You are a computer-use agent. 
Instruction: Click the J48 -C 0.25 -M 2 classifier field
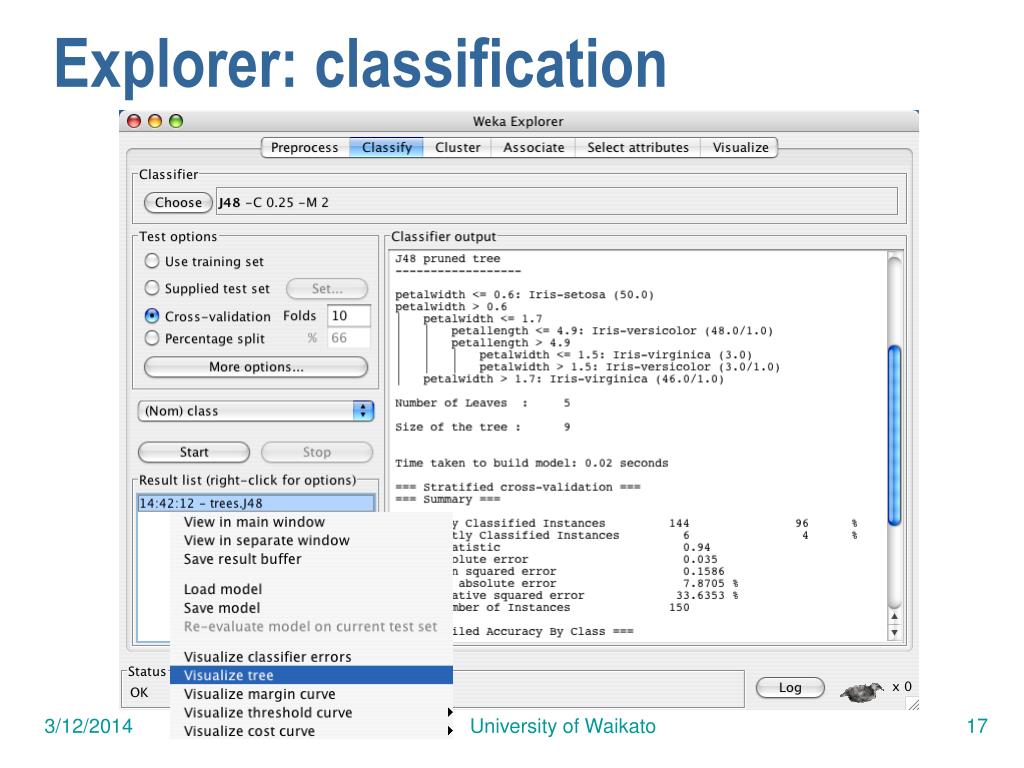point(556,202)
